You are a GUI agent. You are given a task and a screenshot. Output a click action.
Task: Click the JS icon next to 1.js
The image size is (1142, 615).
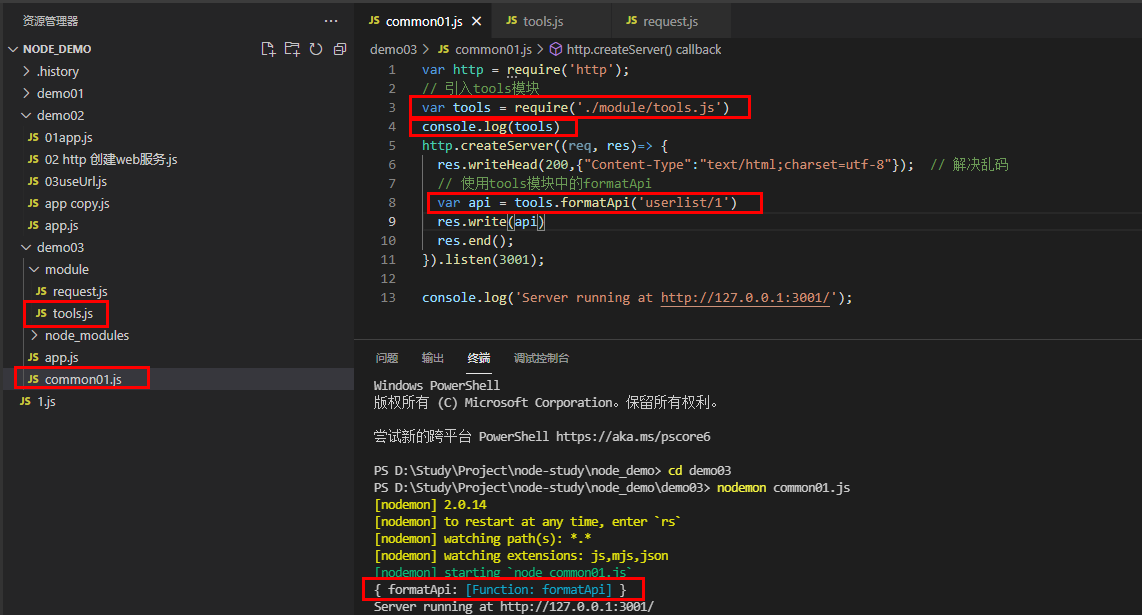[x=25, y=401]
